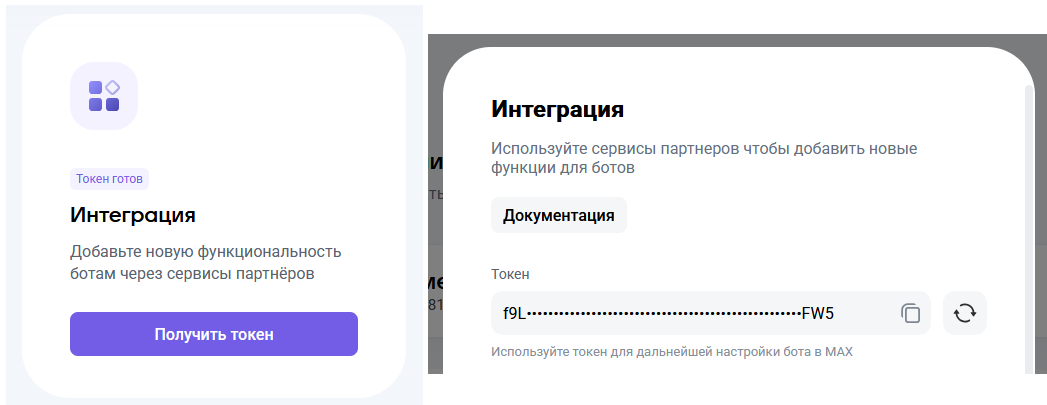Regenerate the token using the refresh icon
The height and width of the screenshot is (405, 1047).
point(964,314)
